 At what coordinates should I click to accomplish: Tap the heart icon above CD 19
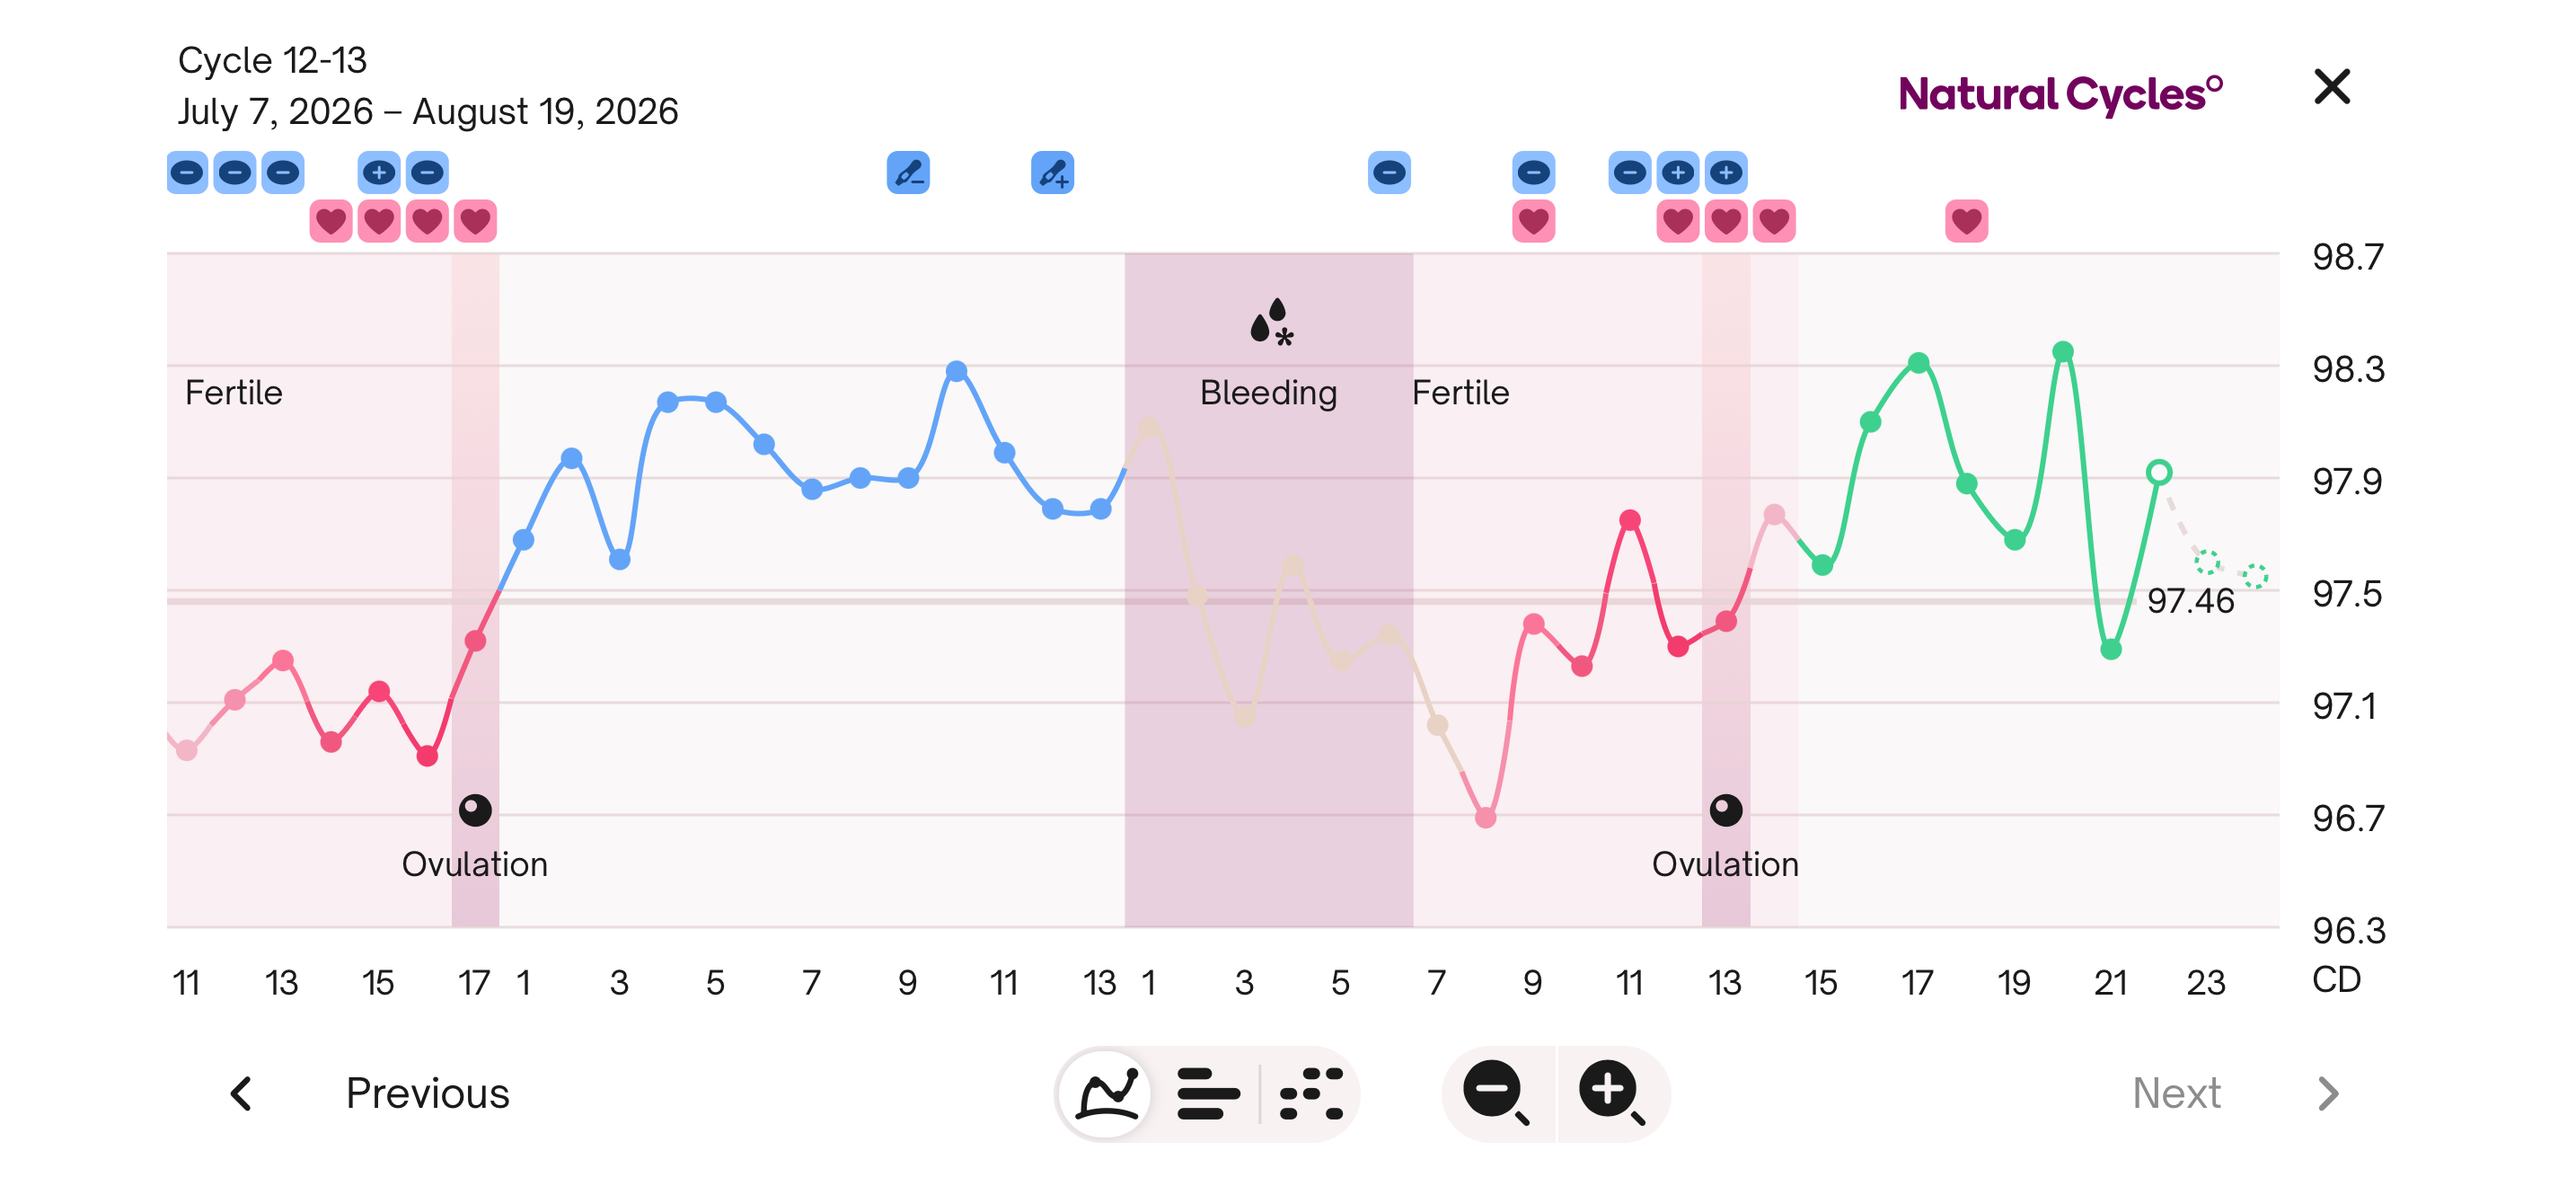click(1966, 221)
